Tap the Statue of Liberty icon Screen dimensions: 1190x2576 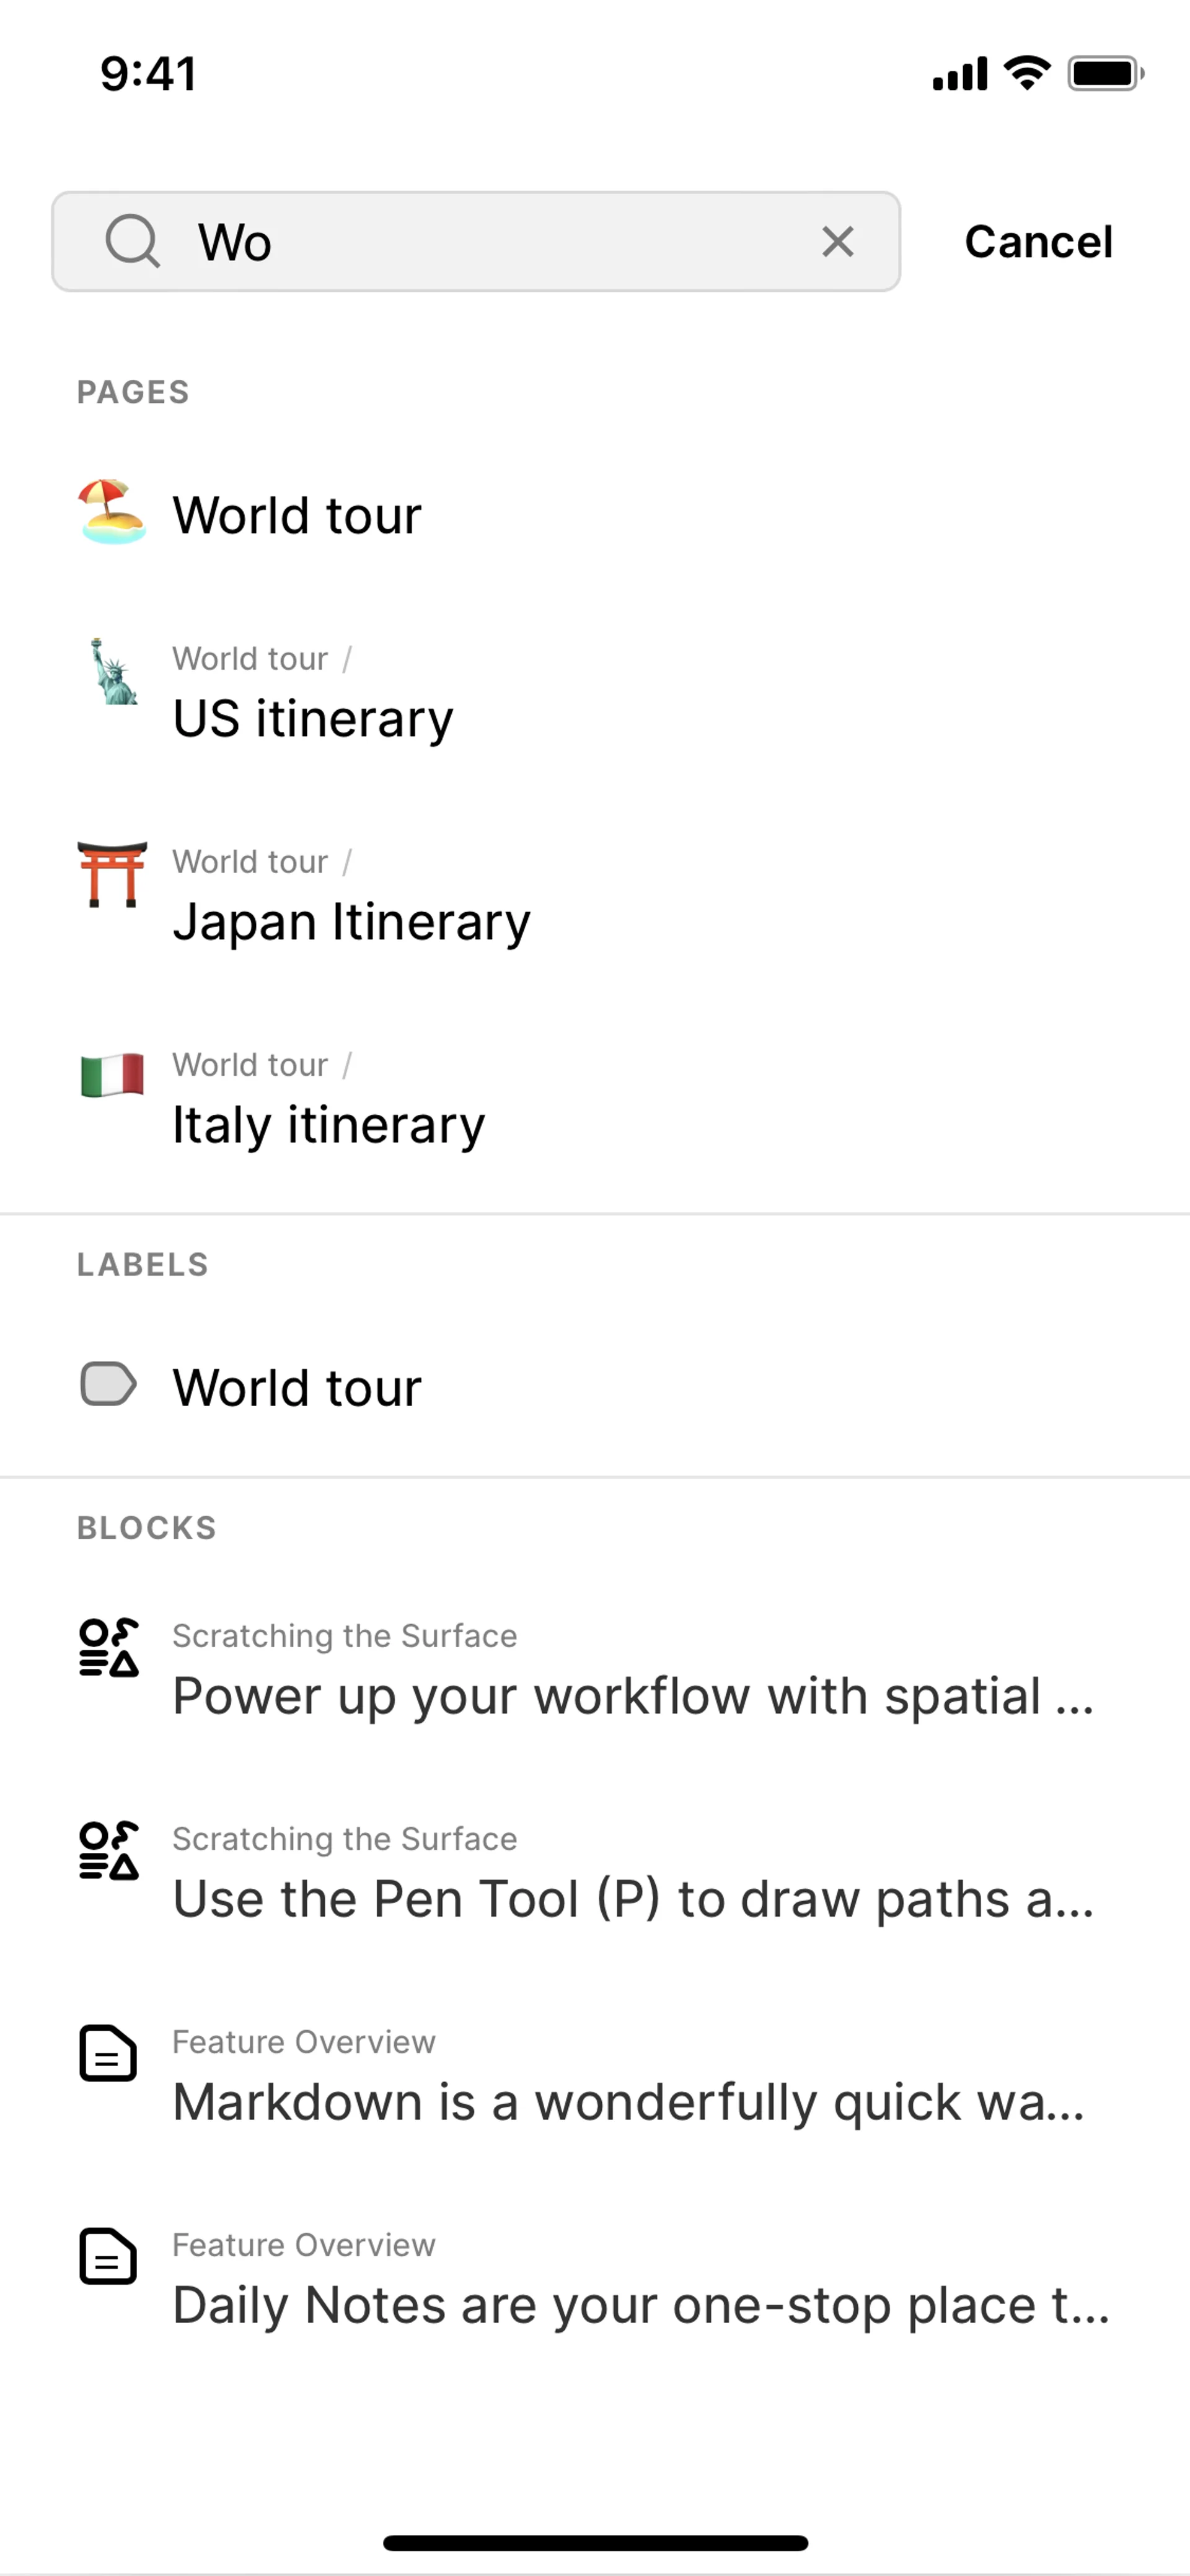112,673
